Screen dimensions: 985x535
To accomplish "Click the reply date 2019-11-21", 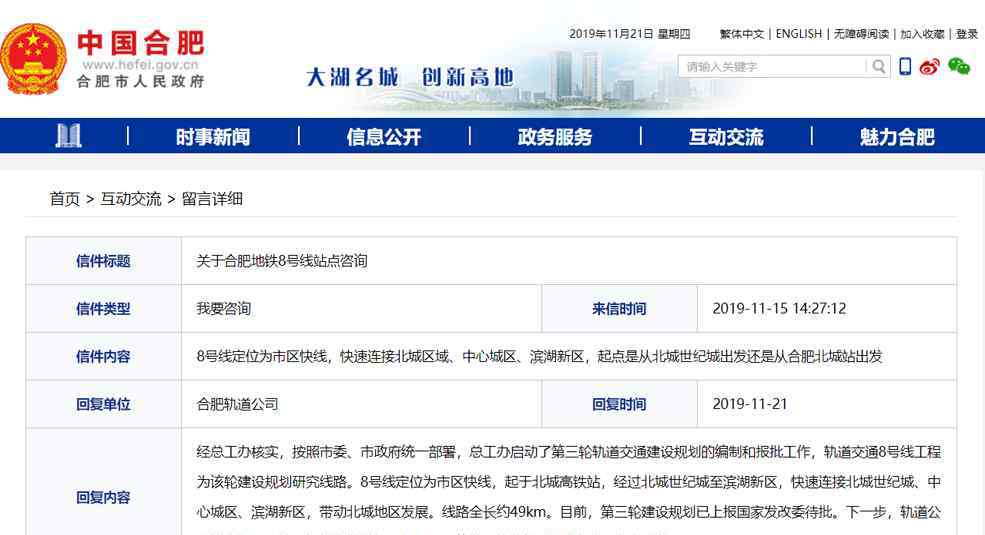I will click(749, 404).
